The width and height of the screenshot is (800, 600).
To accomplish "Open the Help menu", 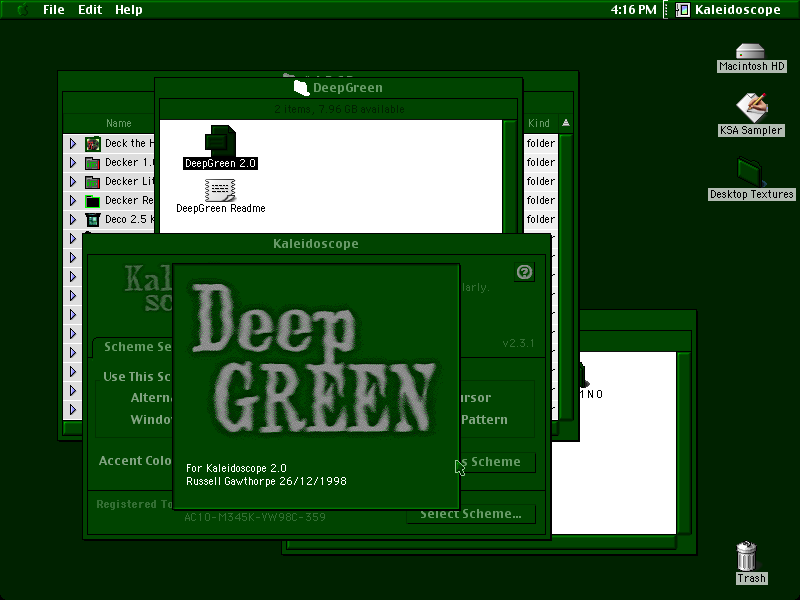I will [129, 10].
